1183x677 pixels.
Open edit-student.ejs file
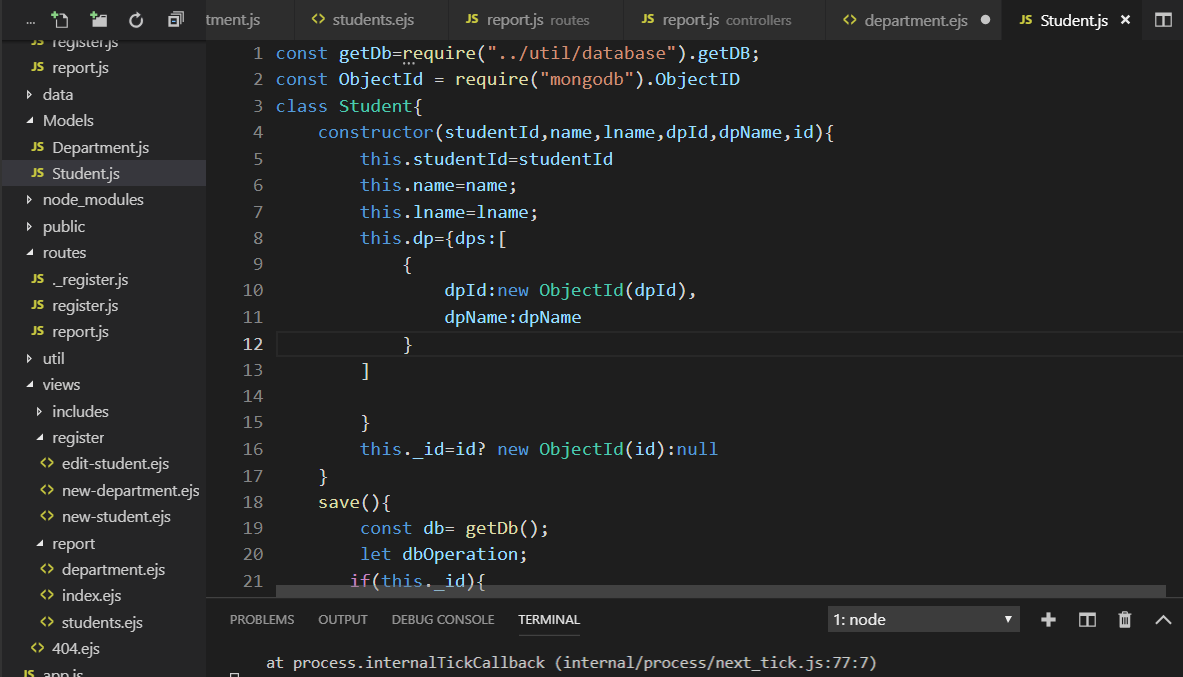coord(103,464)
